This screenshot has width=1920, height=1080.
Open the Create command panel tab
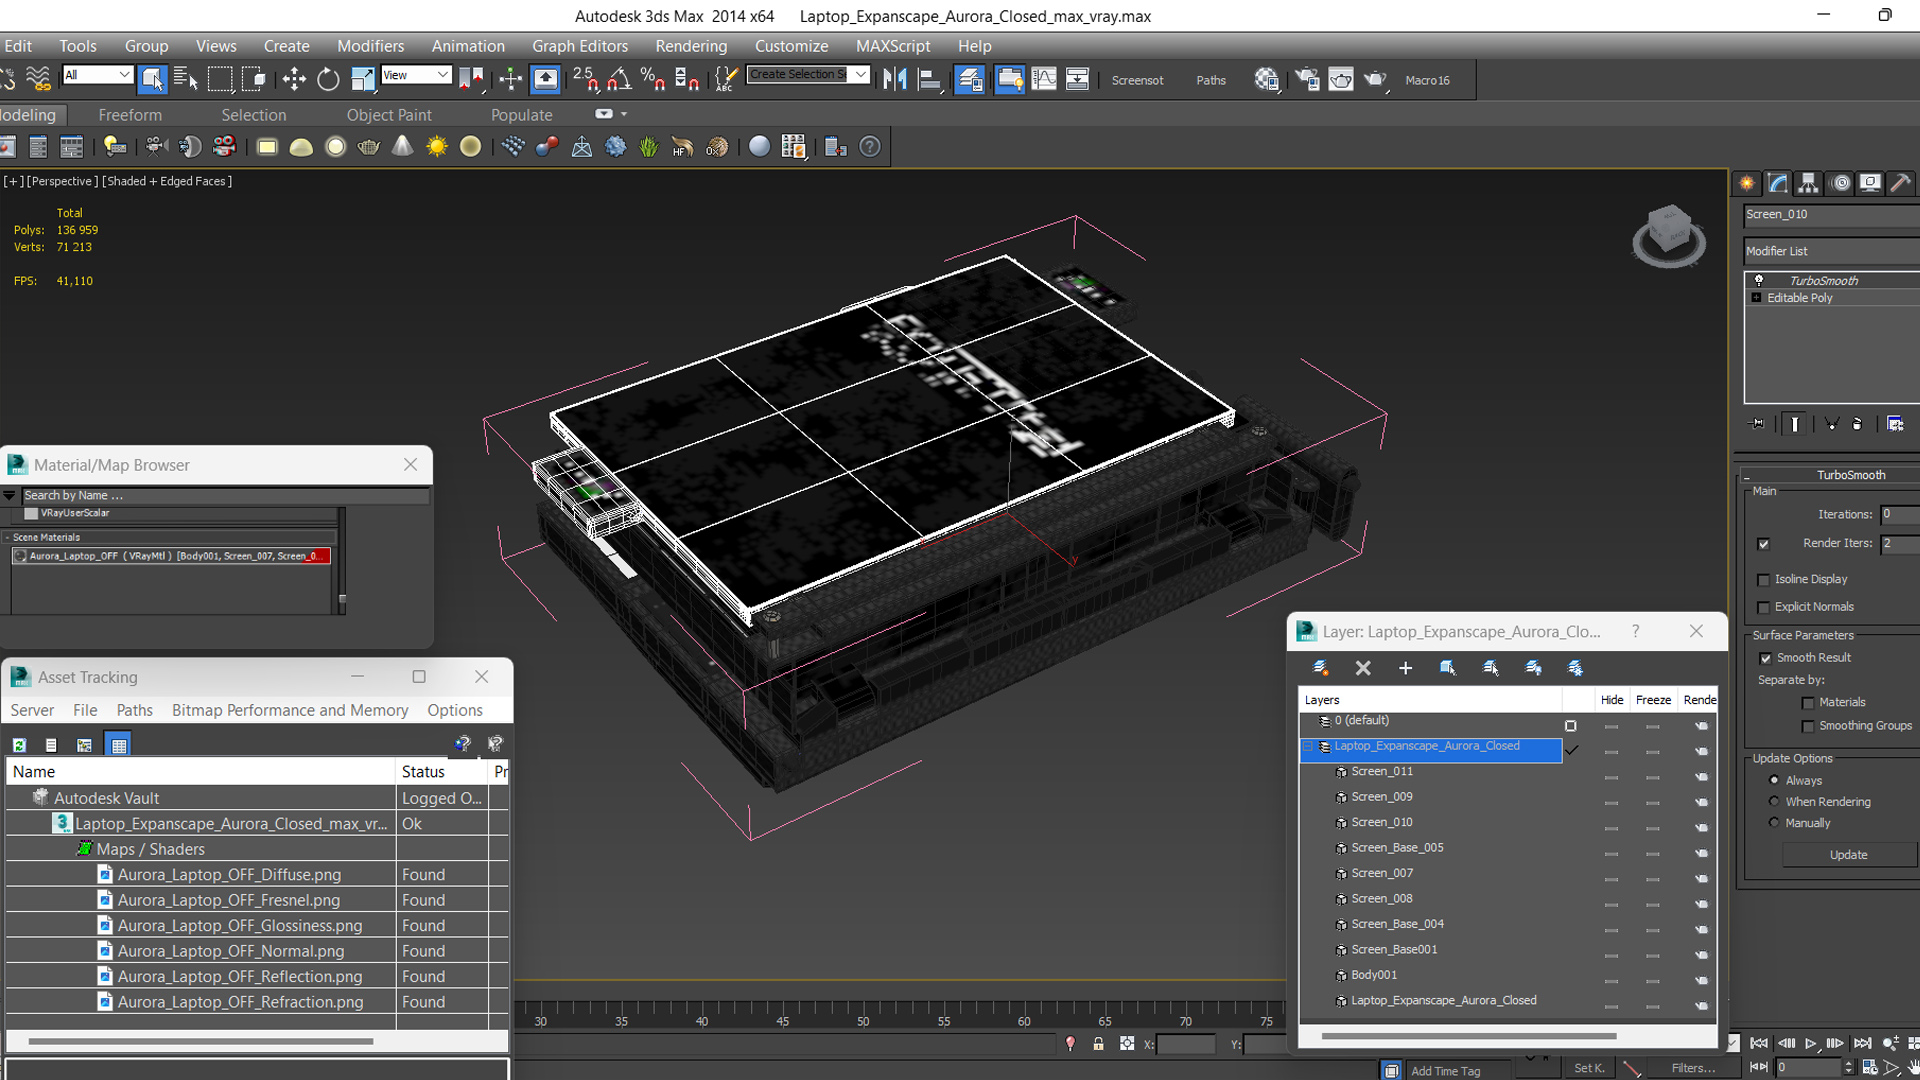[1747, 183]
